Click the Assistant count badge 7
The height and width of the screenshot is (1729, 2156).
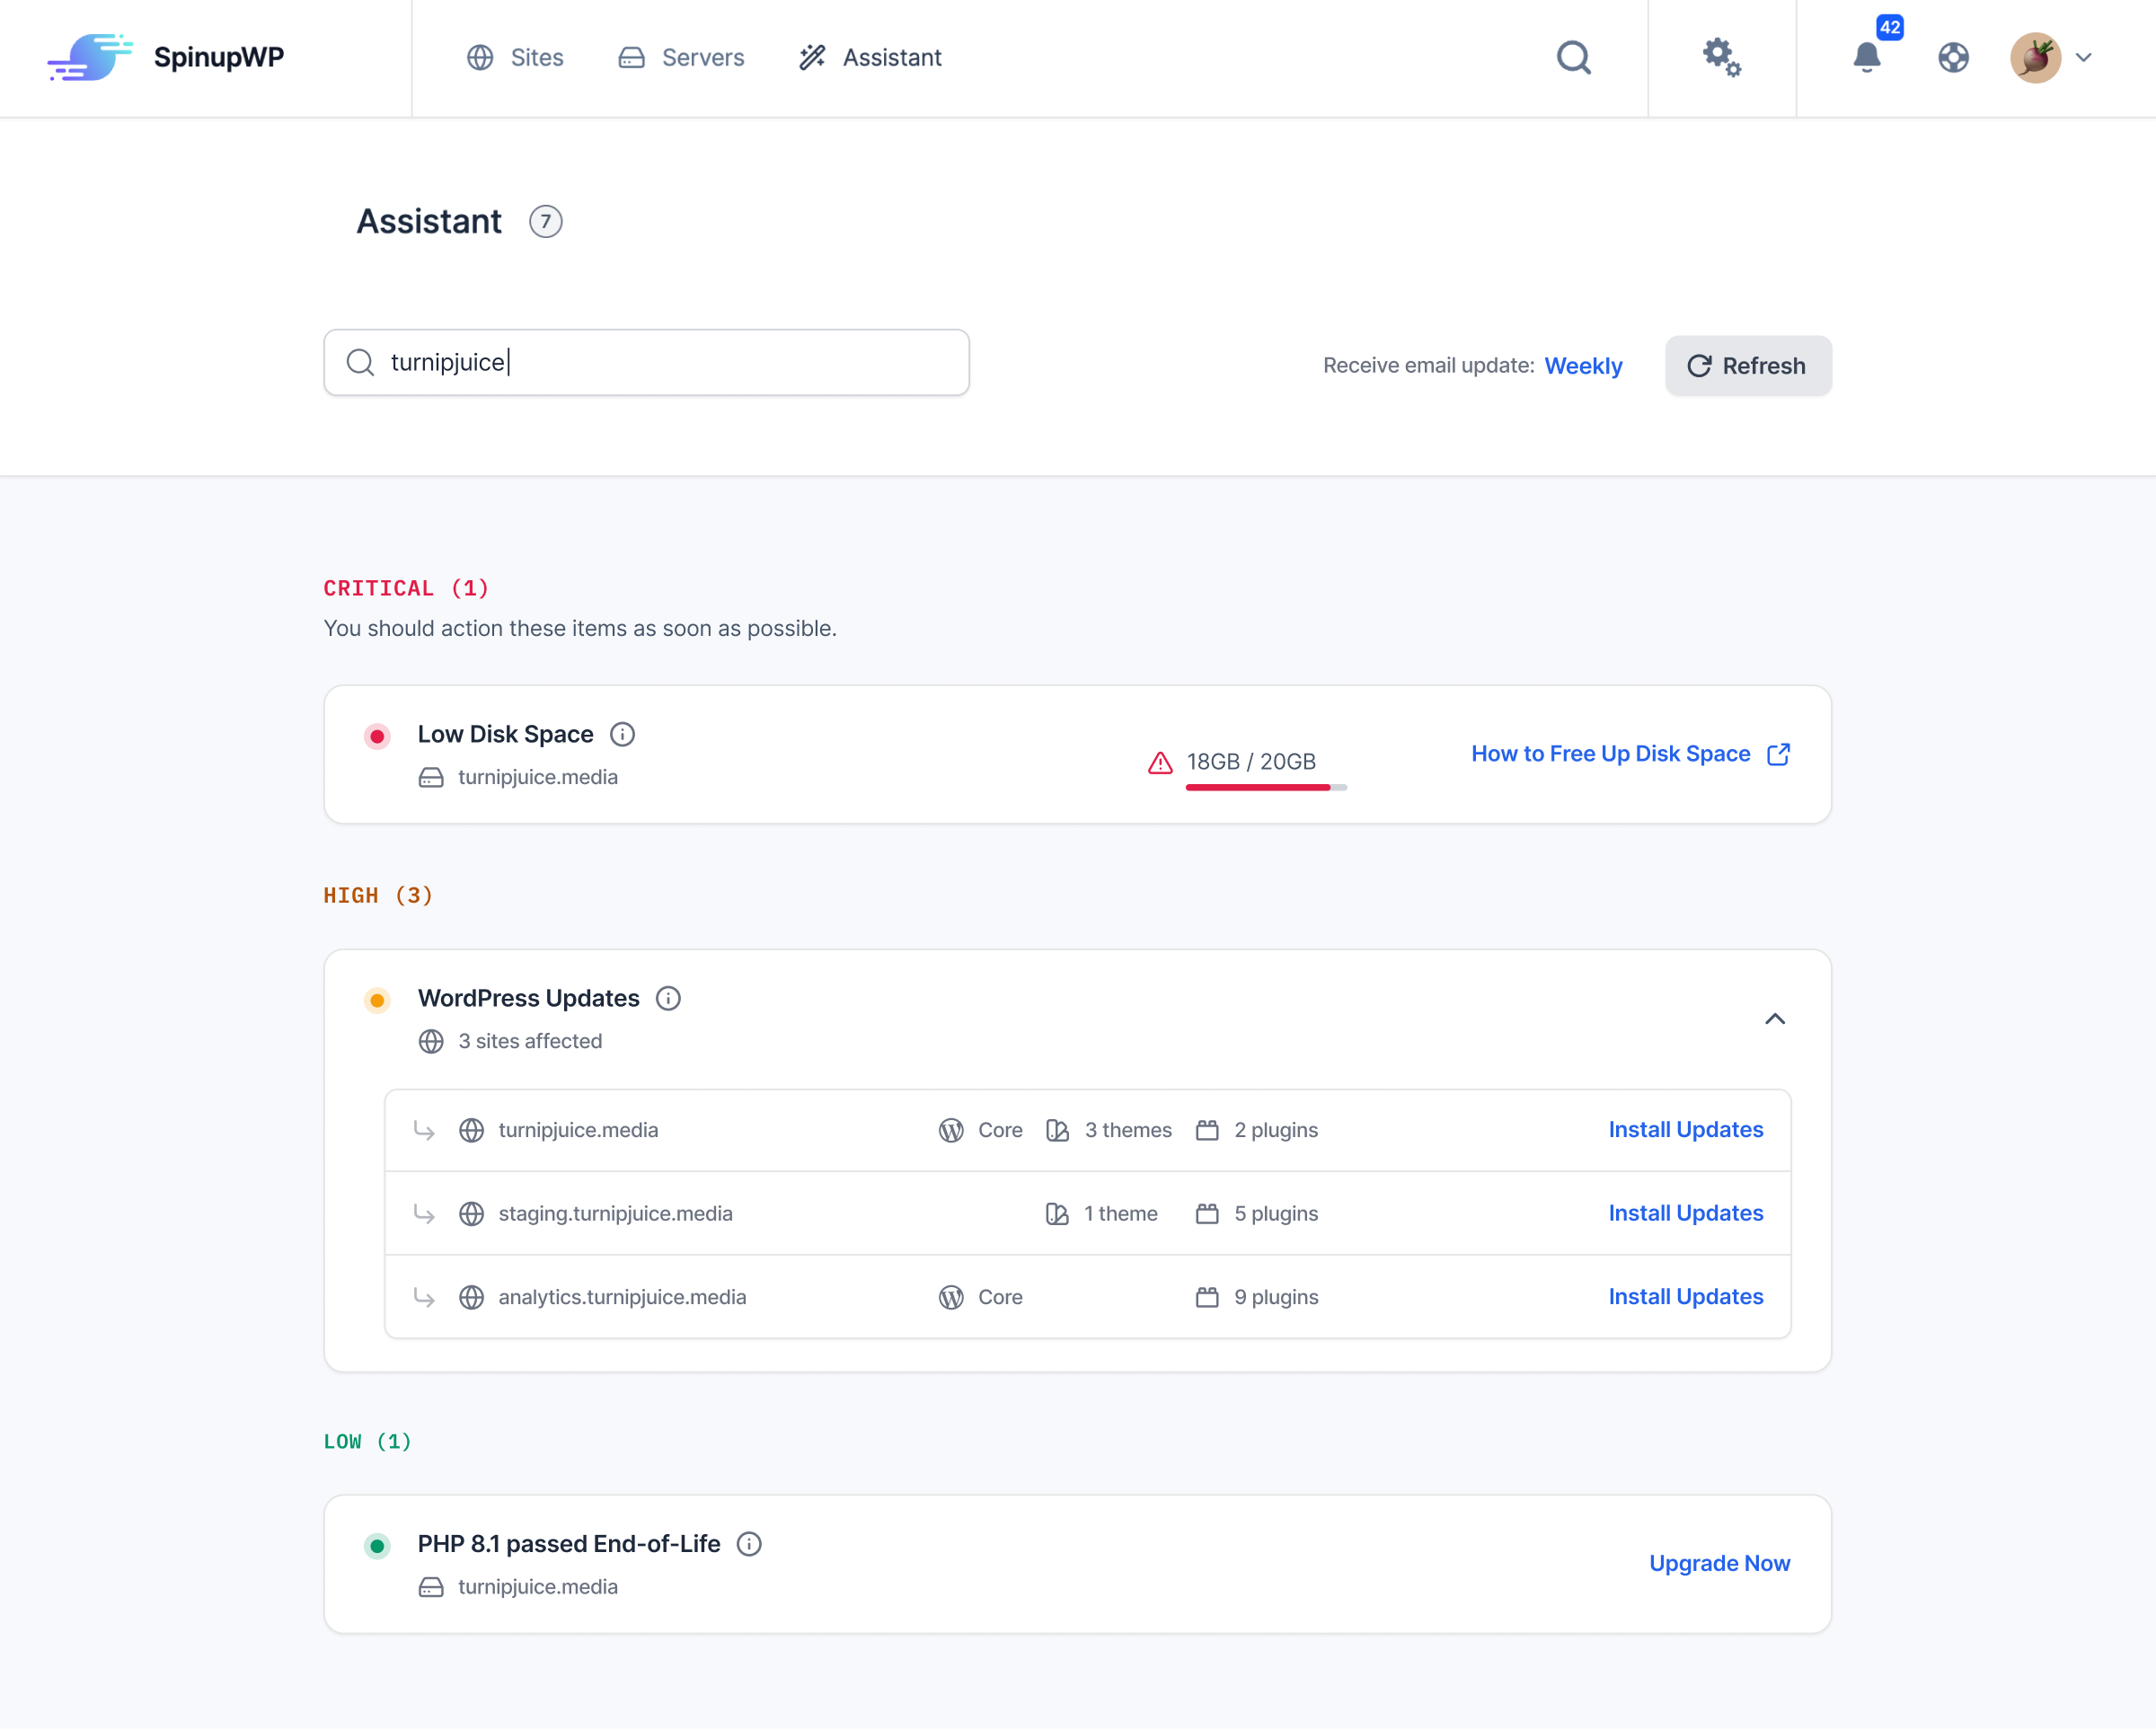coord(545,222)
